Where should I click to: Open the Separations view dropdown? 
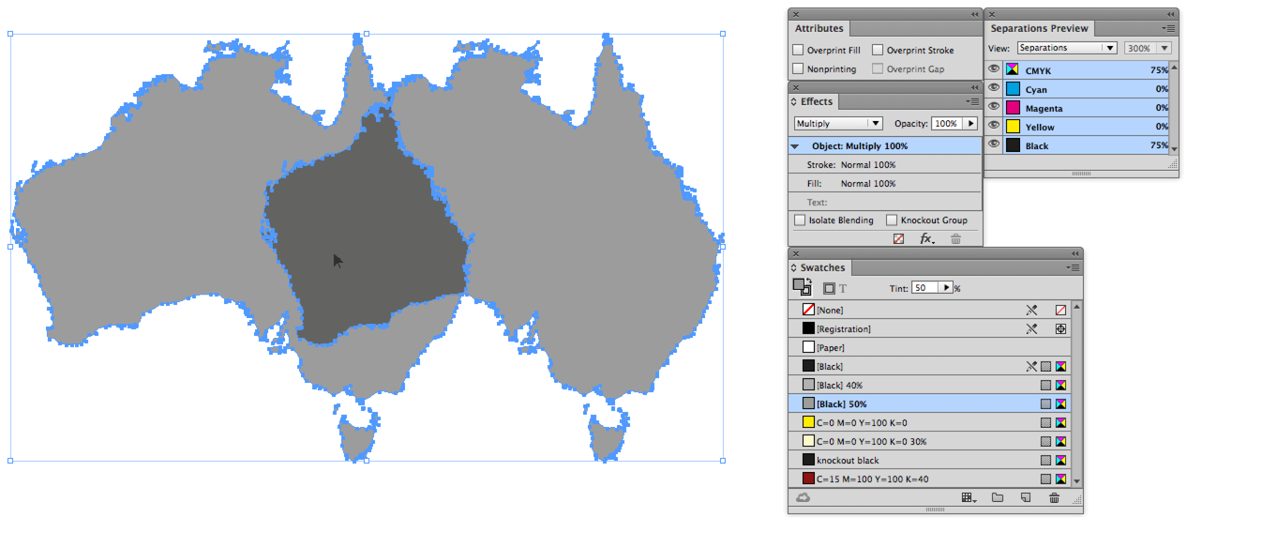tap(1067, 48)
